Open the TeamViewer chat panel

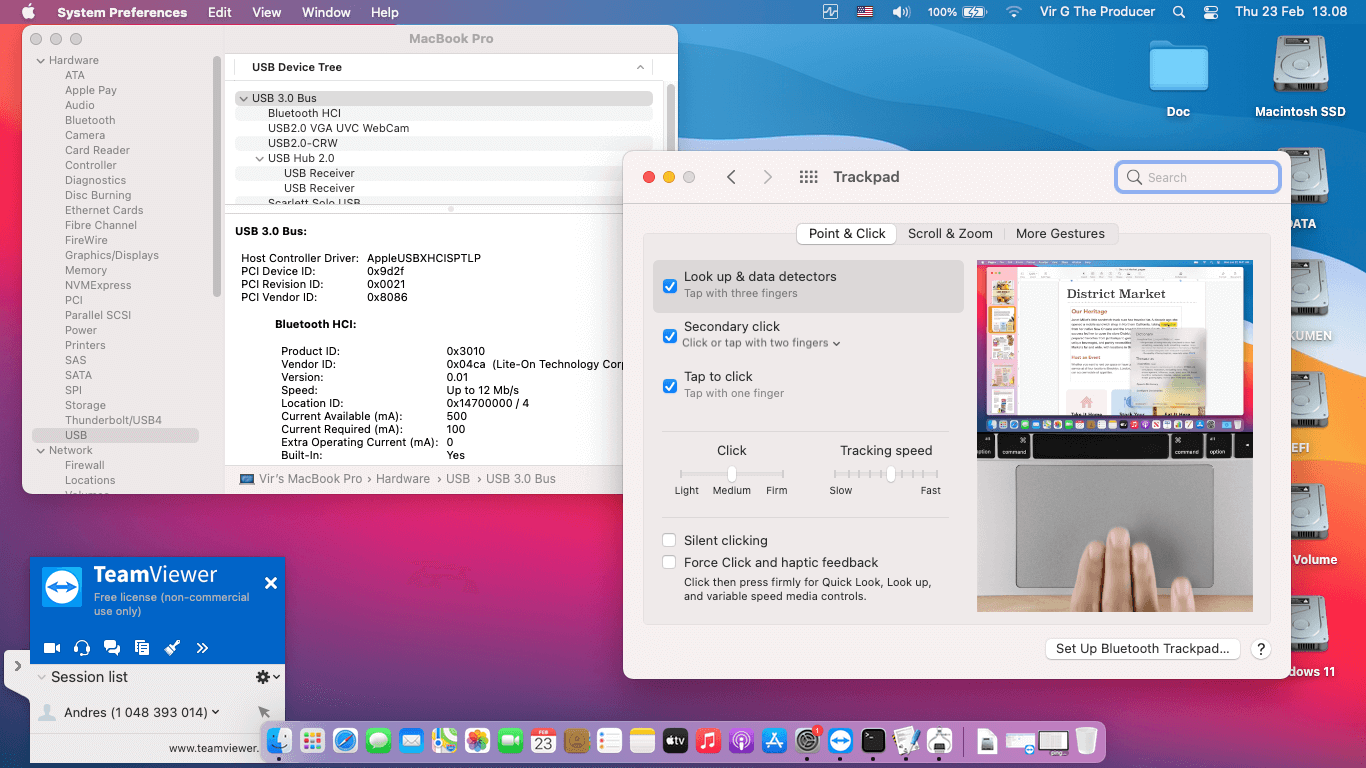[112, 647]
